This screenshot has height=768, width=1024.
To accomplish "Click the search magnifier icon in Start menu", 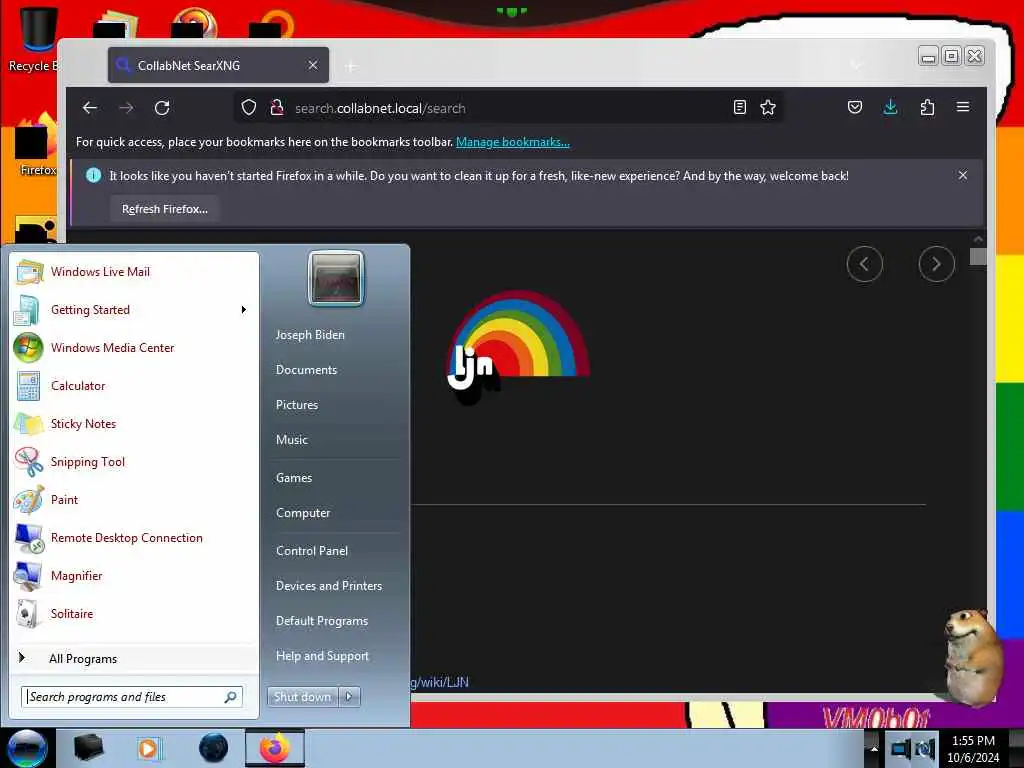I will pos(231,697).
